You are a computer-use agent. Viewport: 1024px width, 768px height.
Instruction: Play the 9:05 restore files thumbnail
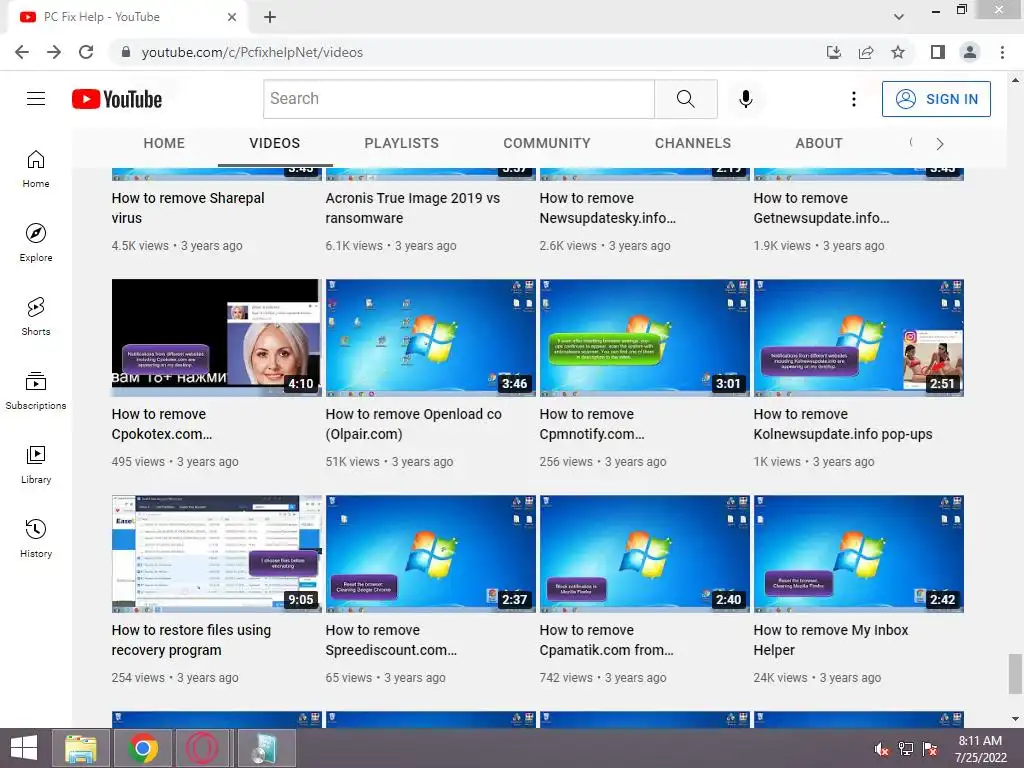(x=216, y=554)
